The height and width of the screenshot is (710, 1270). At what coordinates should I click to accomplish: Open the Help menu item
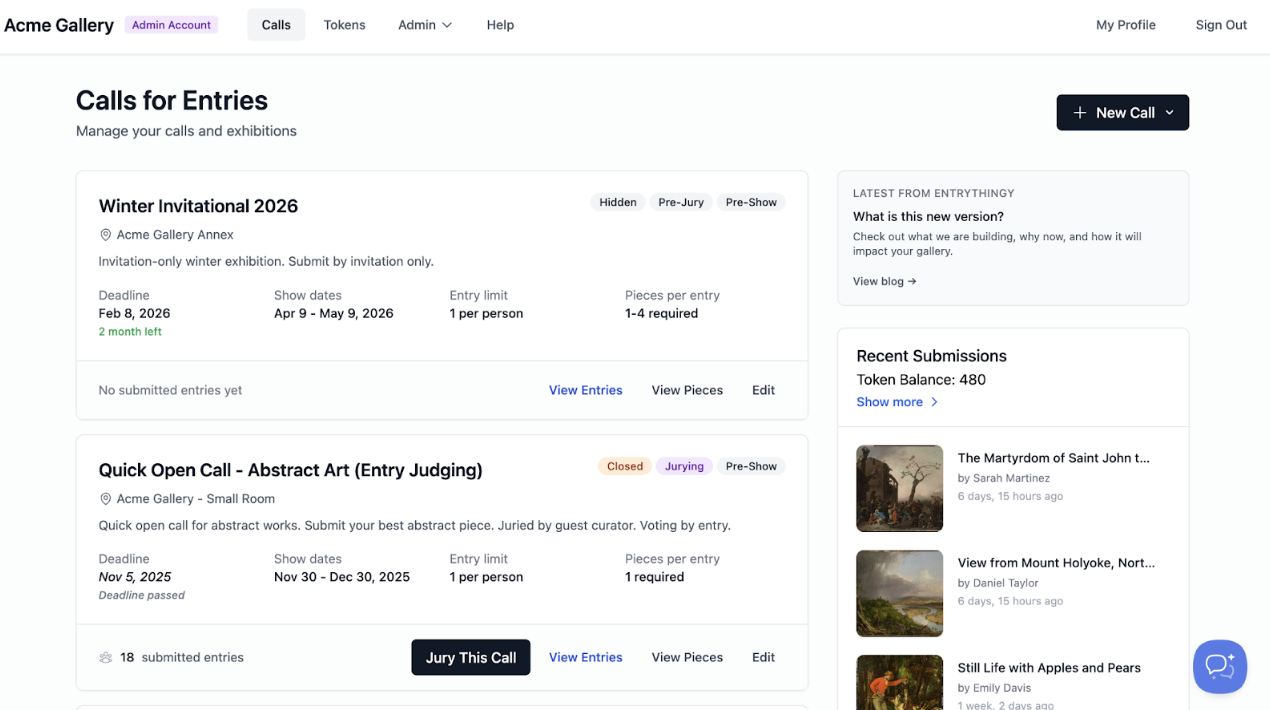click(x=500, y=25)
